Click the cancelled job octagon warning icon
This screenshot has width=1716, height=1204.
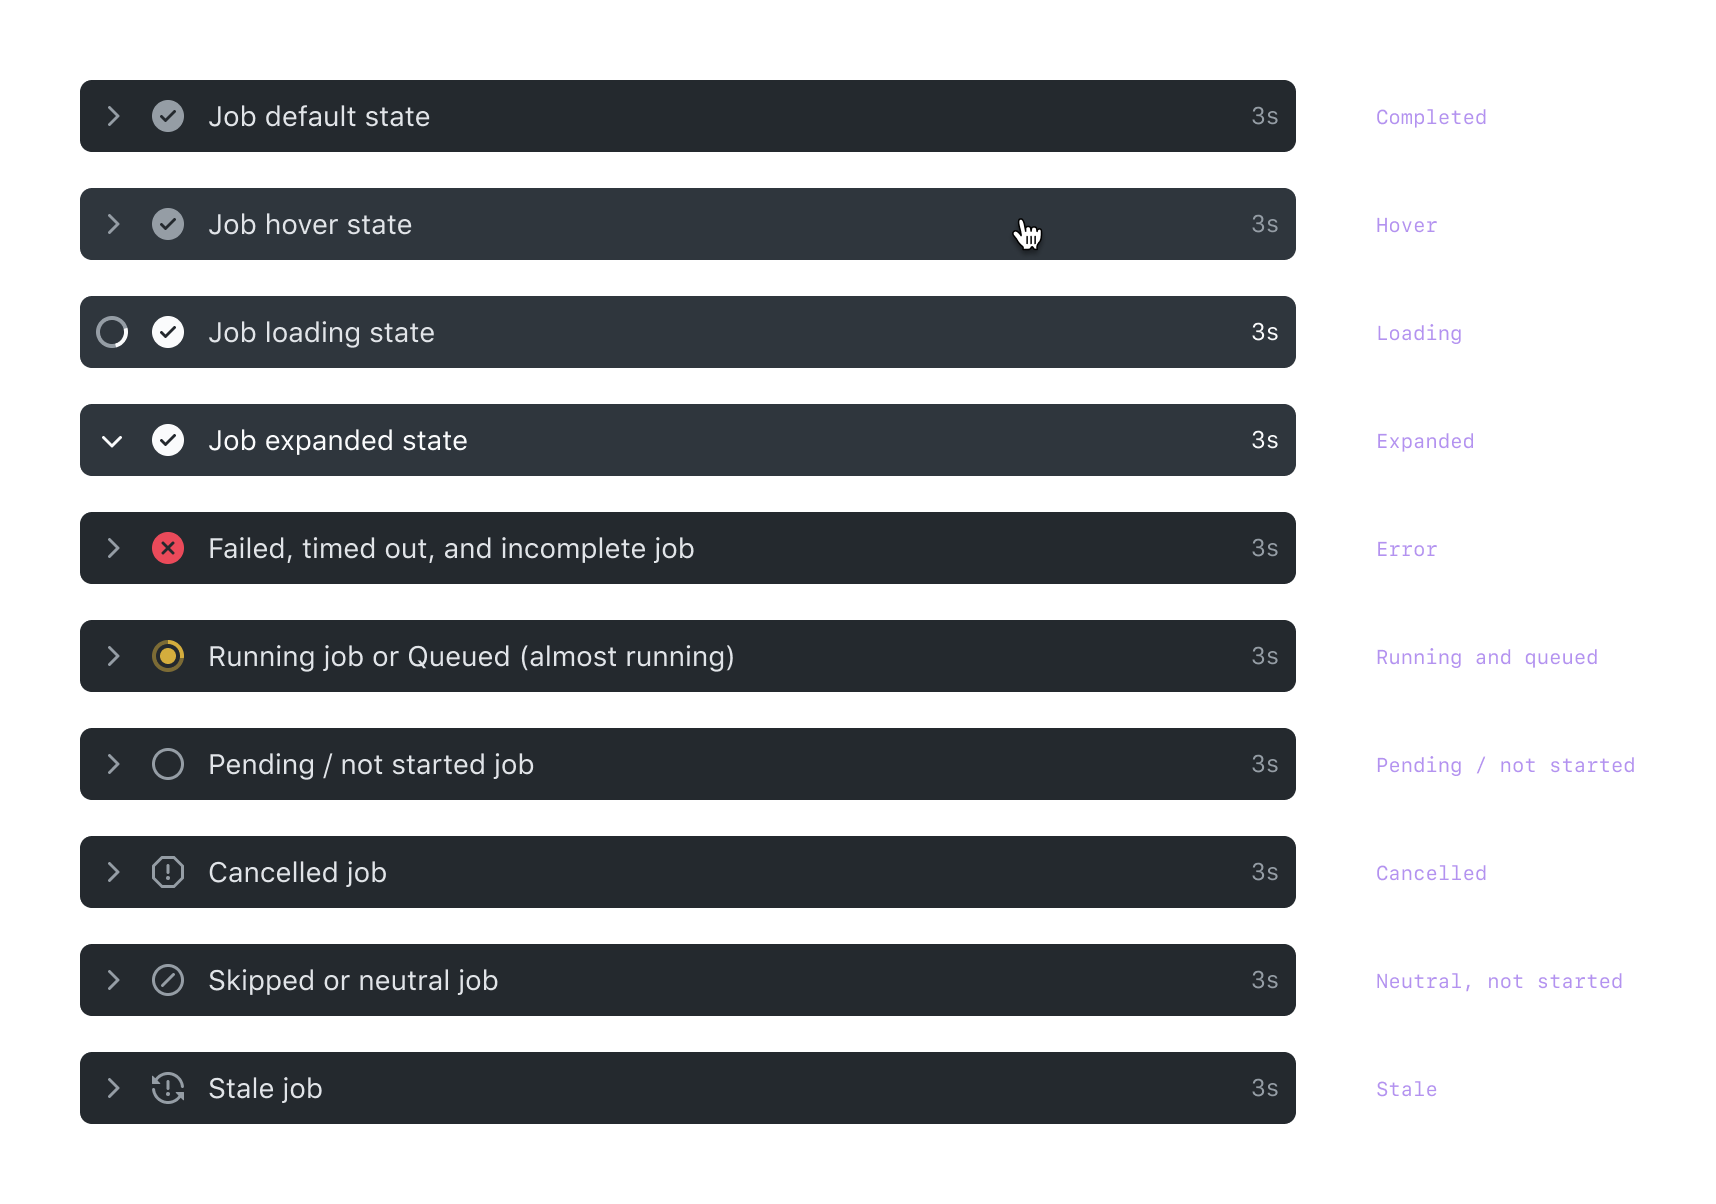[x=168, y=872]
